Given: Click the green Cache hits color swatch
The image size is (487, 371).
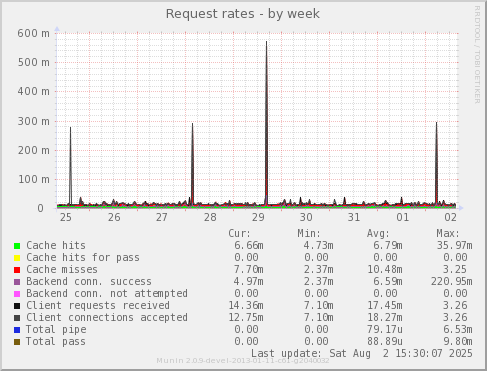Looking at the screenshot, I should click(x=17, y=246).
